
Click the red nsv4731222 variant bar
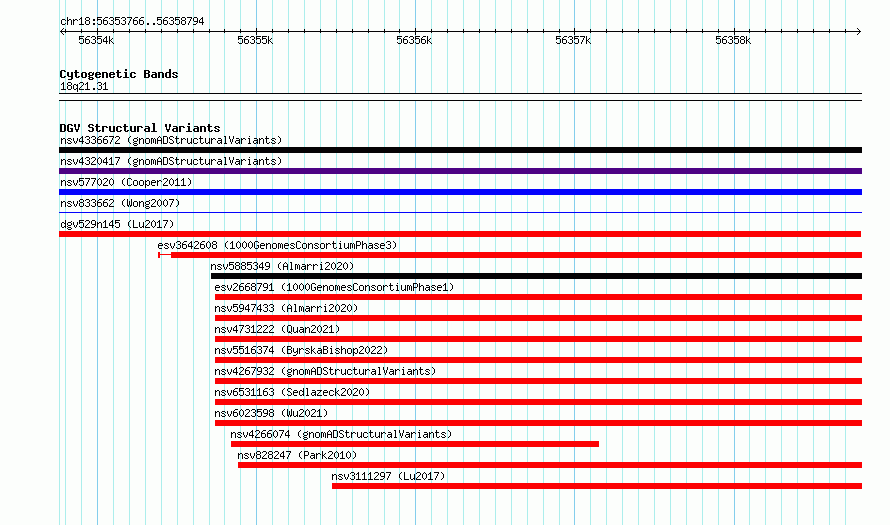[539, 339]
